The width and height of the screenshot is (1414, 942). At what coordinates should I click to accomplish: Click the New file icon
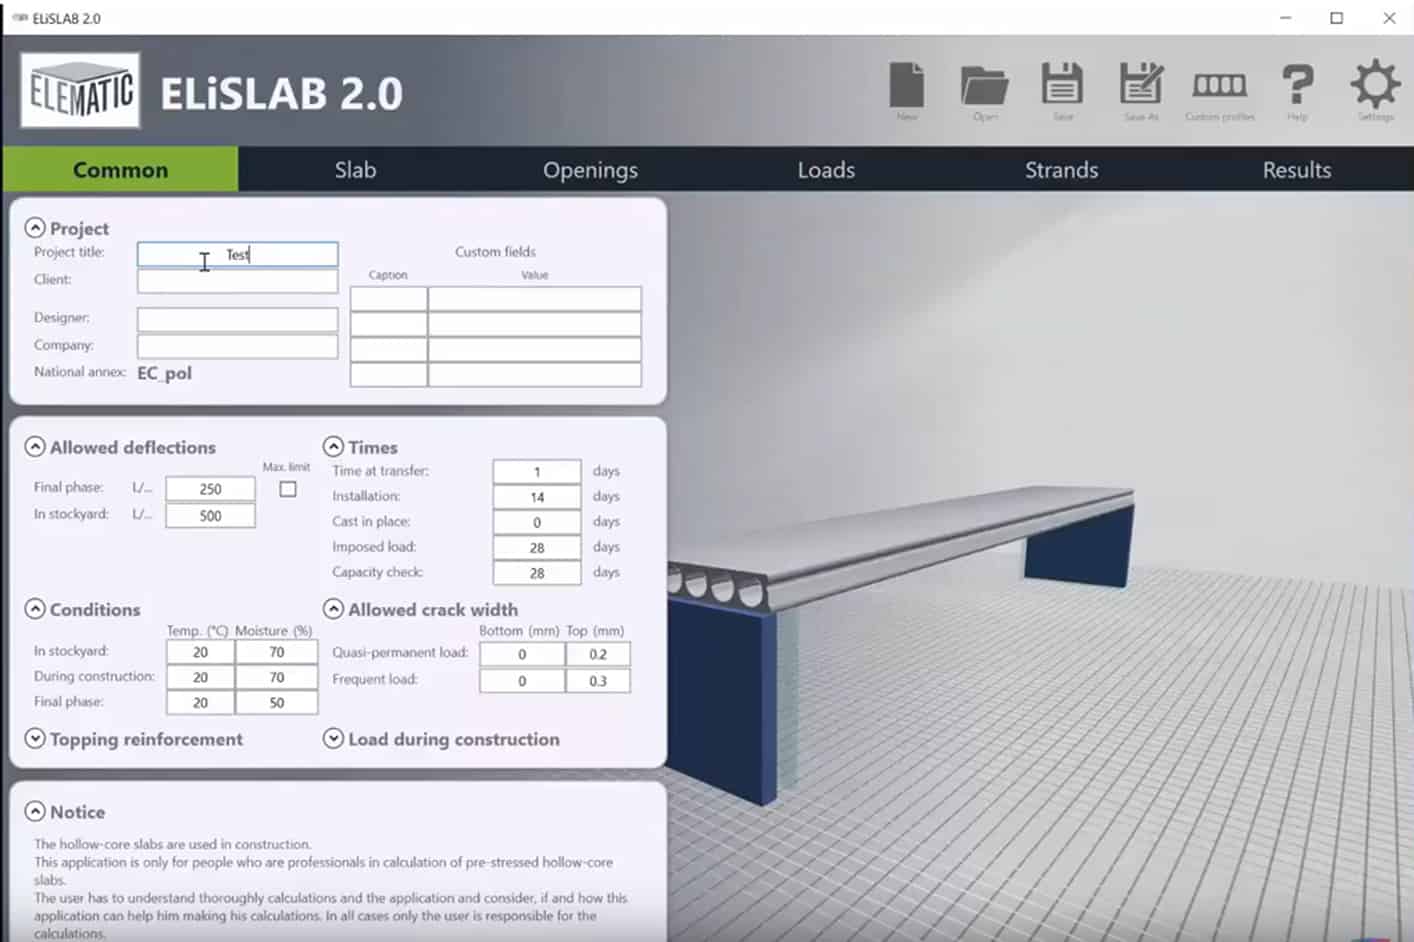click(x=907, y=85)
